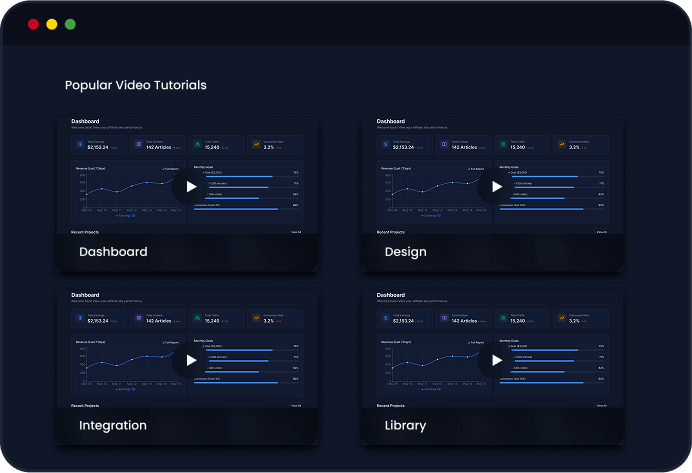The height and width of the screenshot is (473, 692).
Task: Click the yellow minimize window dot
Action: pyautogui.click(x=52, y=24)
